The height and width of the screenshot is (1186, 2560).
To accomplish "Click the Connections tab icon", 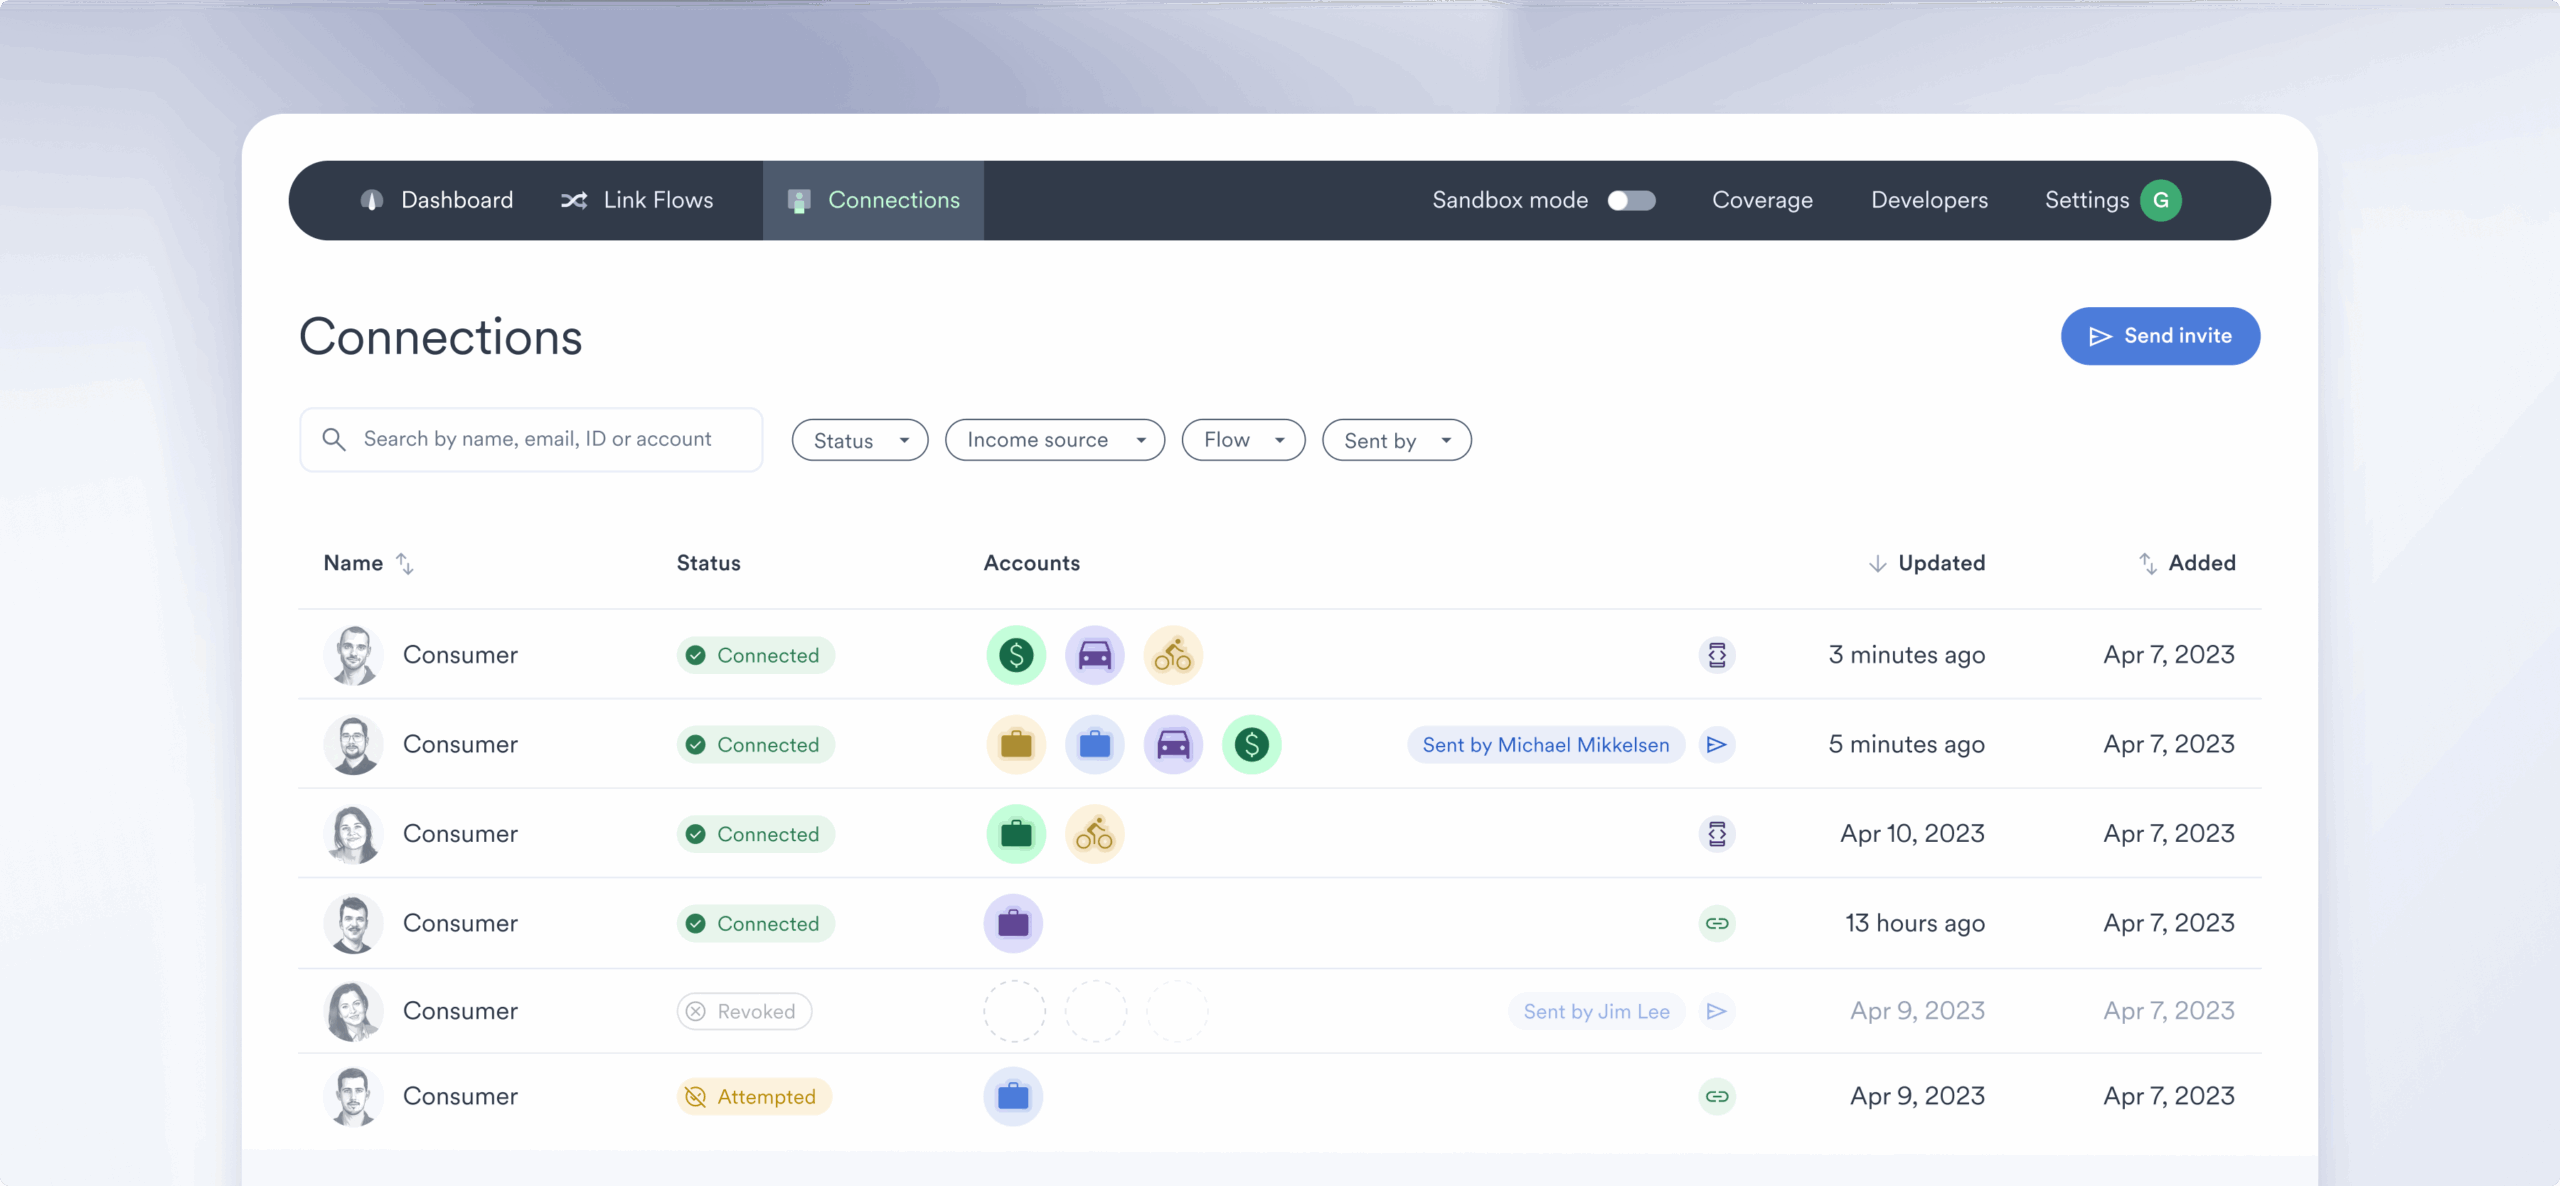I will (x=799, y=200).
